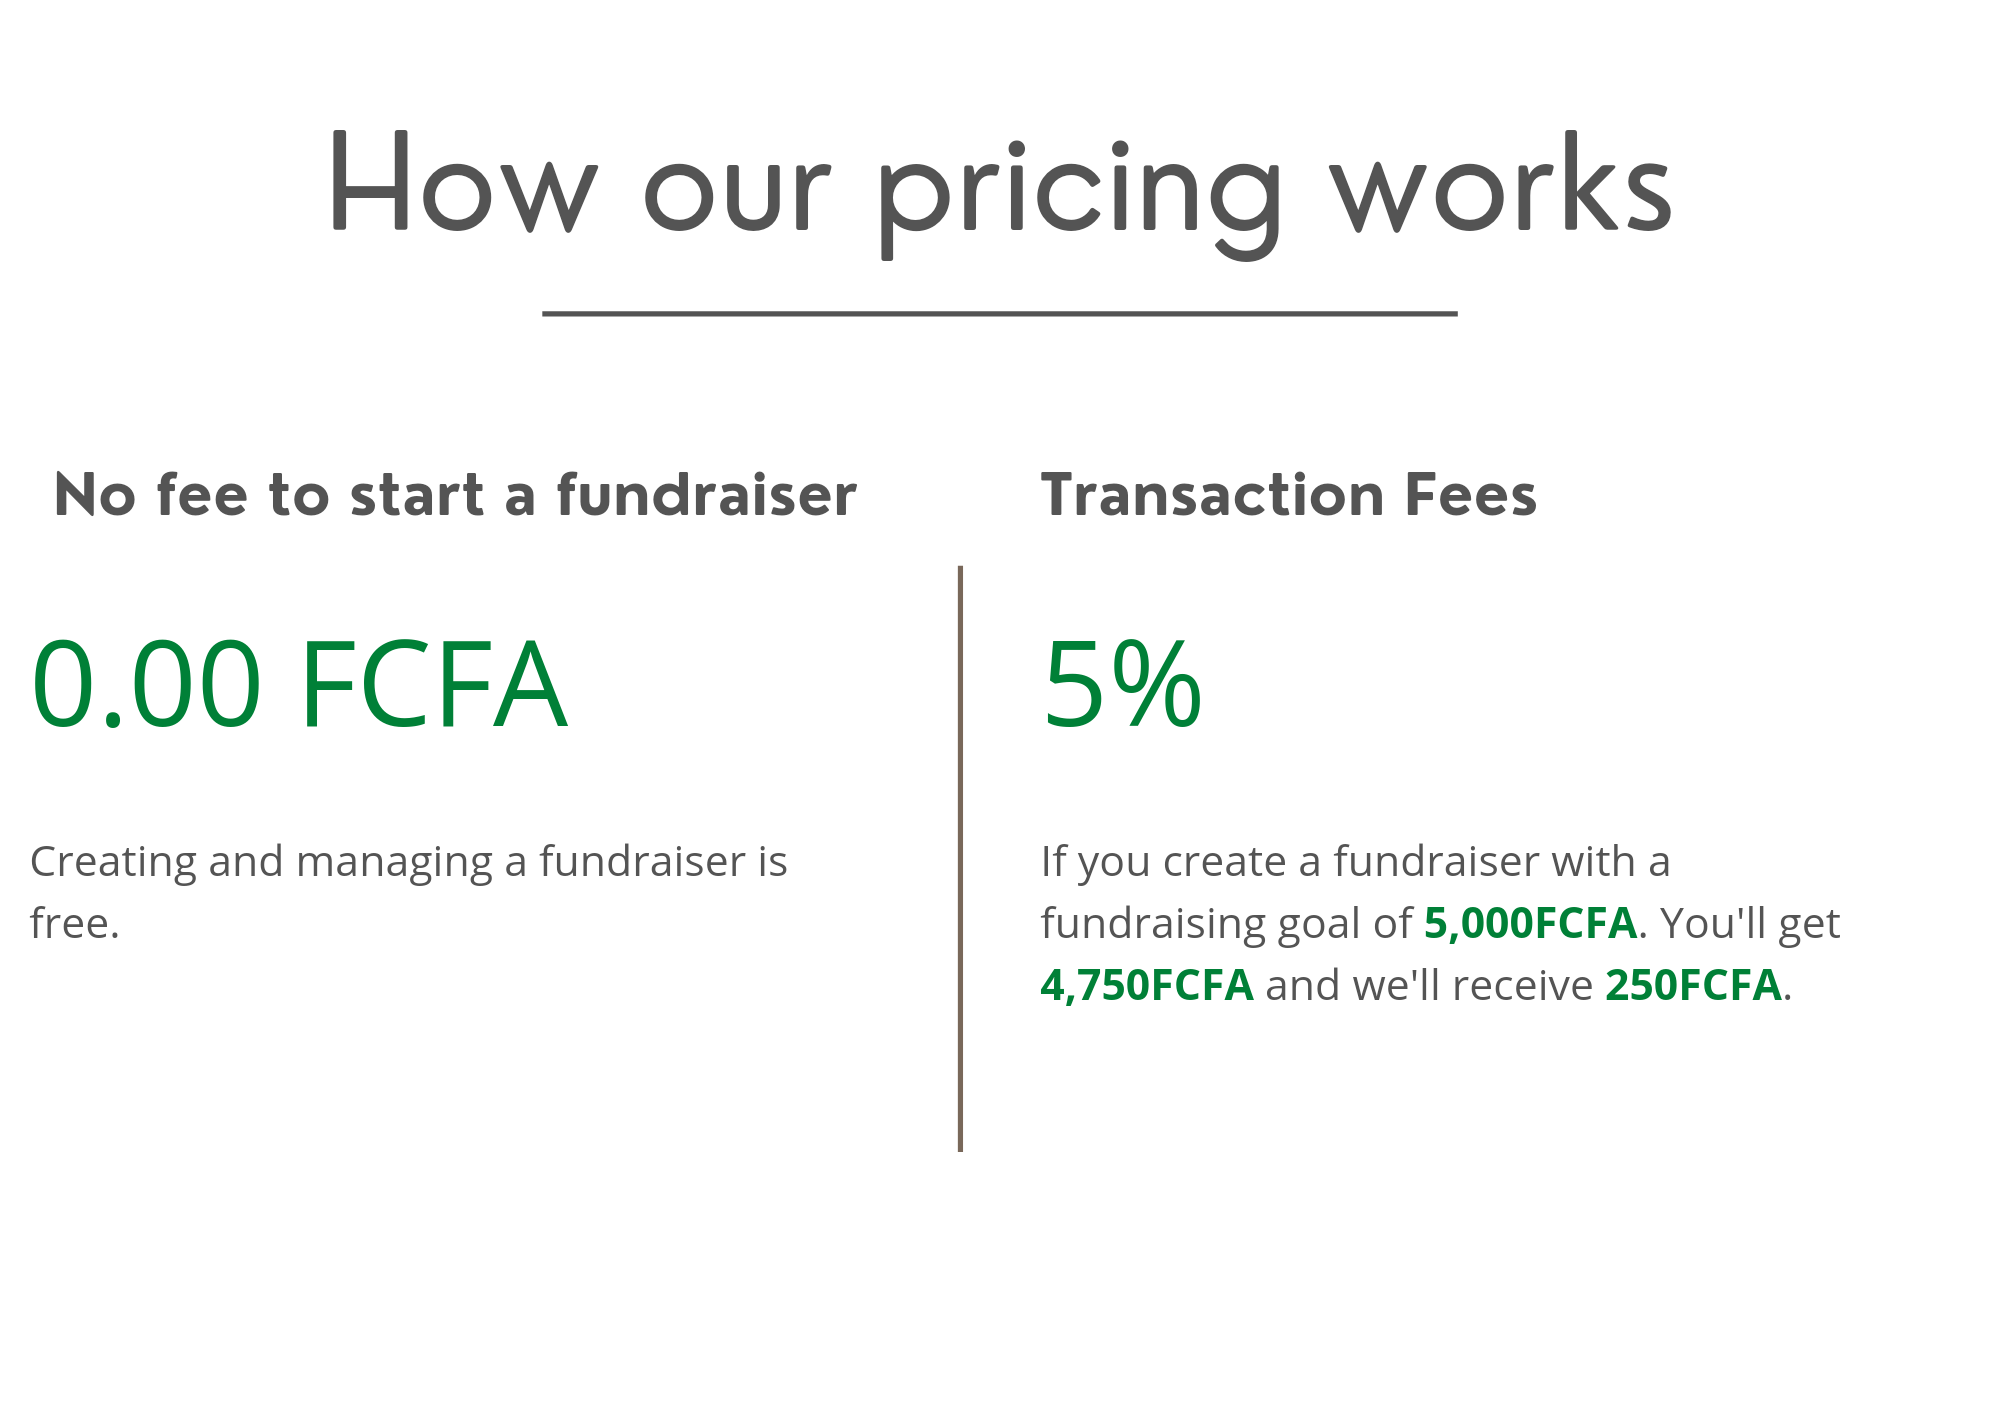Viewport: 2000px width, 1414px height.
Task: Click the word "free." in the left paragraph
Action: (75, 923)
